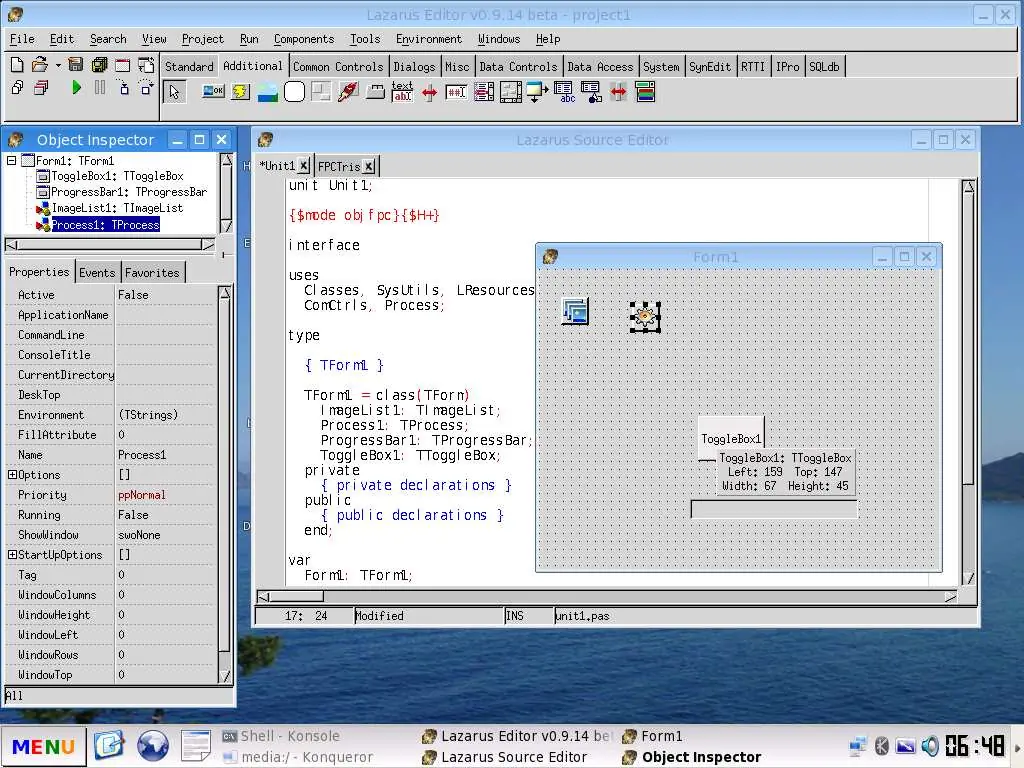Close the *Unit1 source tab
The width and height of the screenshot is (1024, 768).
[304, 166]
